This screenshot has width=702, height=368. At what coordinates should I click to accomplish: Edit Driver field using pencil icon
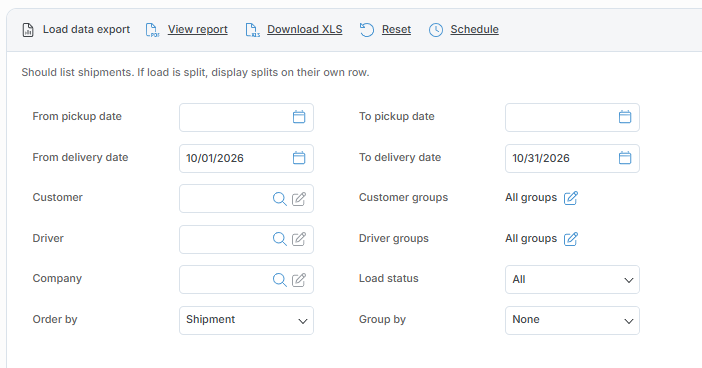[x=299, y=239]
